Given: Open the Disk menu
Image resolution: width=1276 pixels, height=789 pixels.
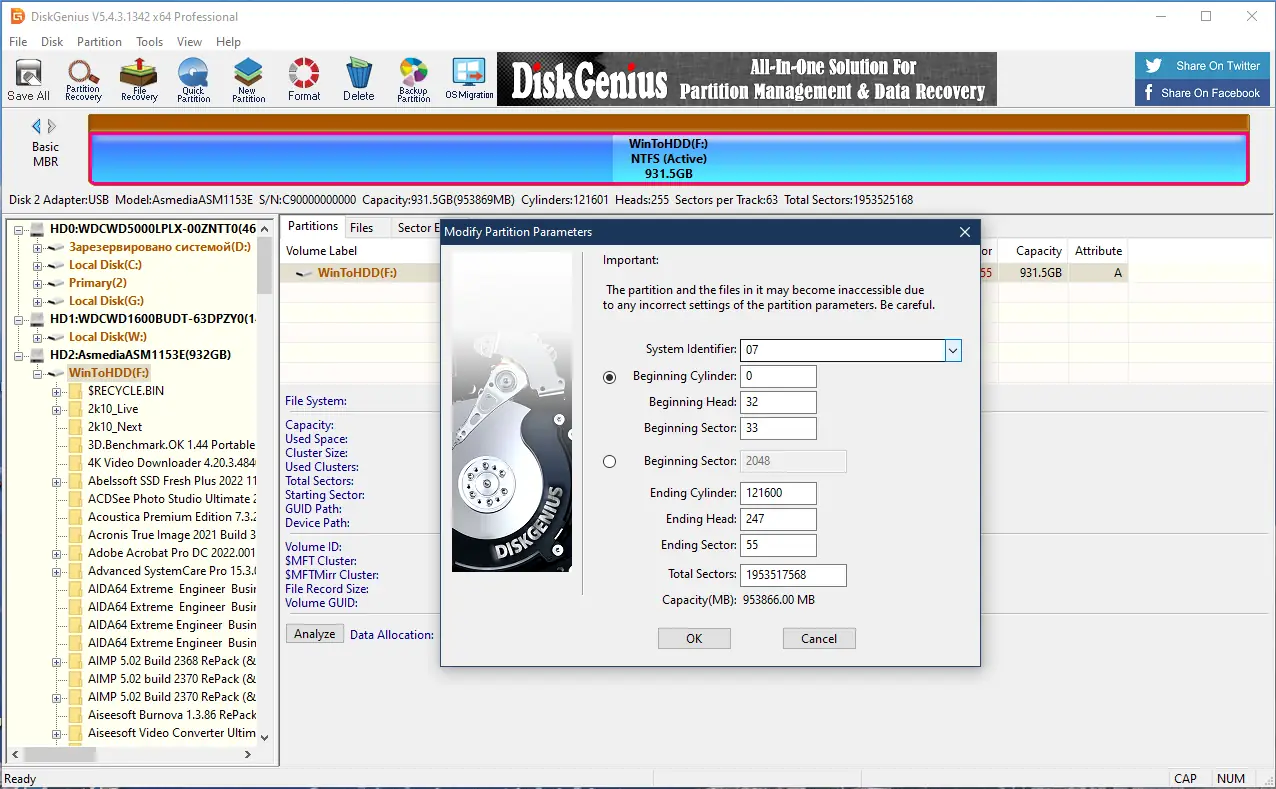Looking at the screenshot, I should [52, 42].
